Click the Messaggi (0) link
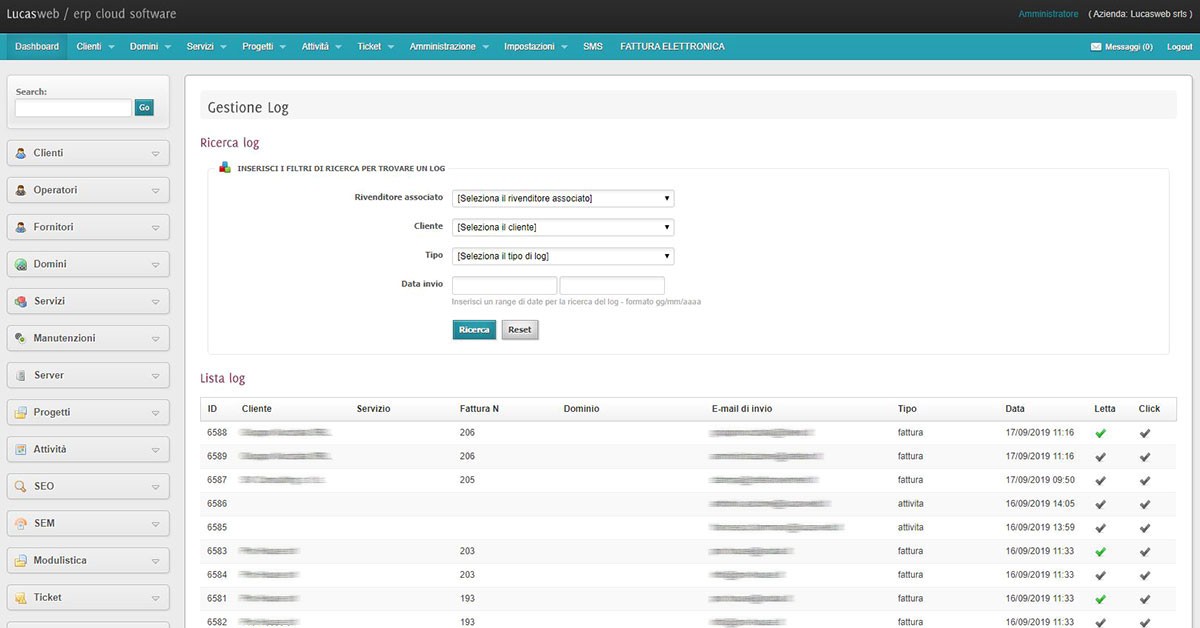This screenshot has height=628, width=1200. tap(1128, 47)
